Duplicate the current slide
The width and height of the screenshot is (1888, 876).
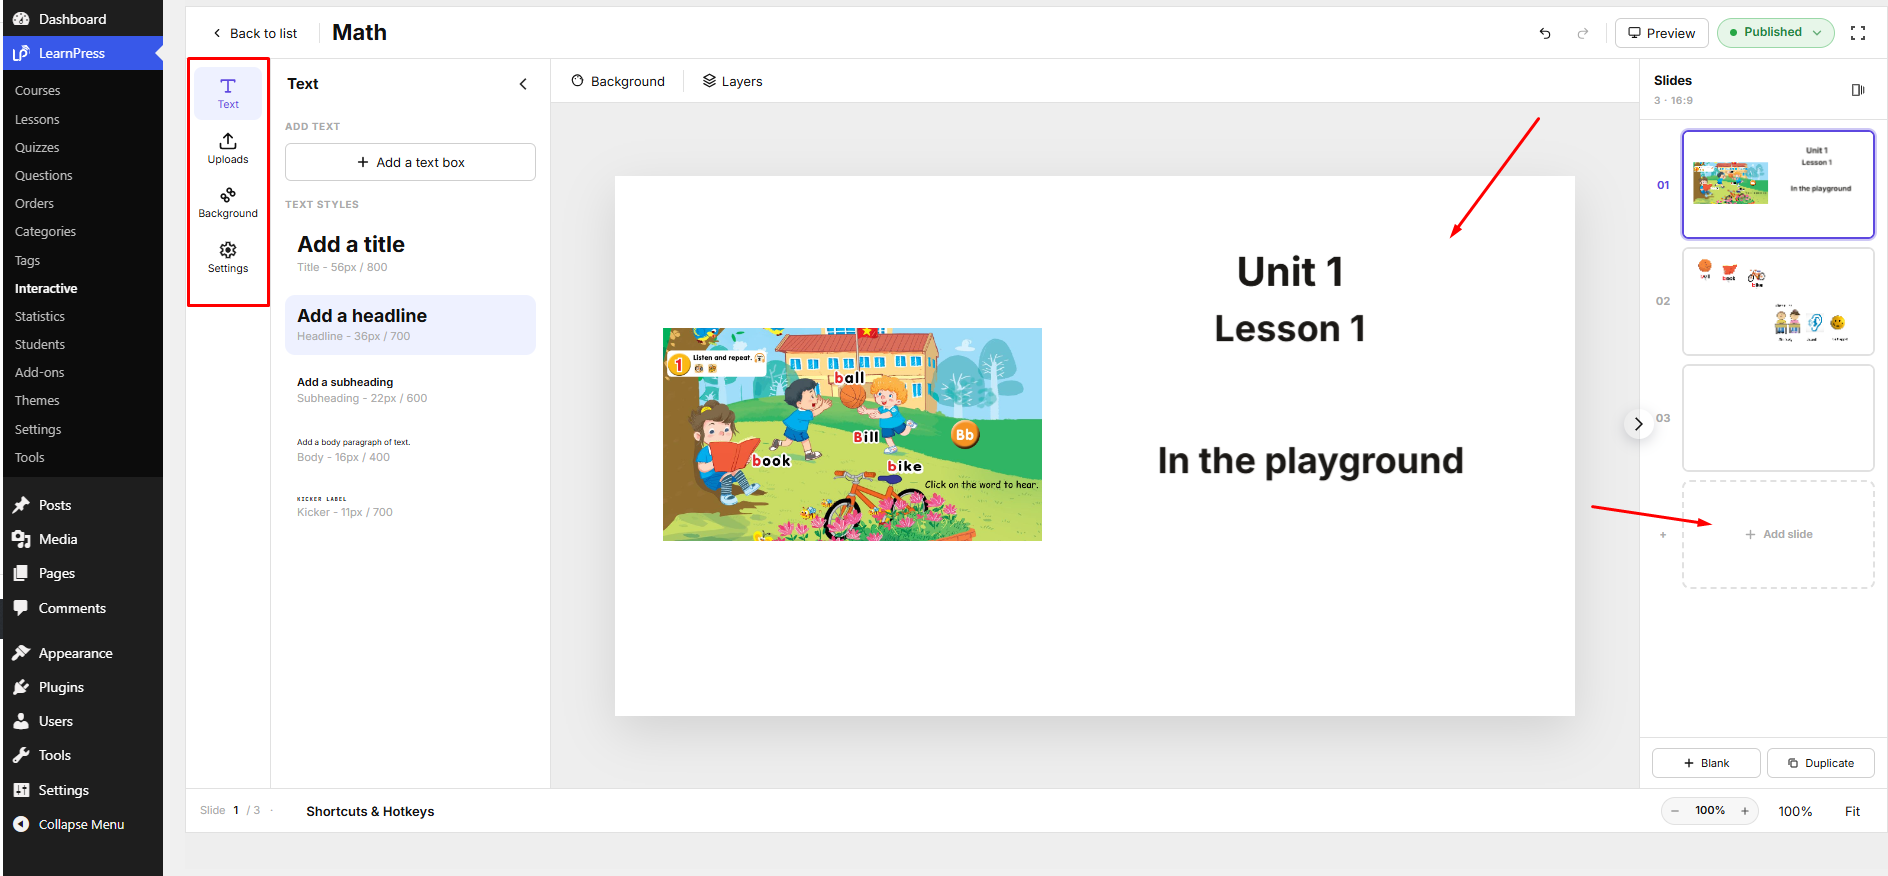[1820, 763]
